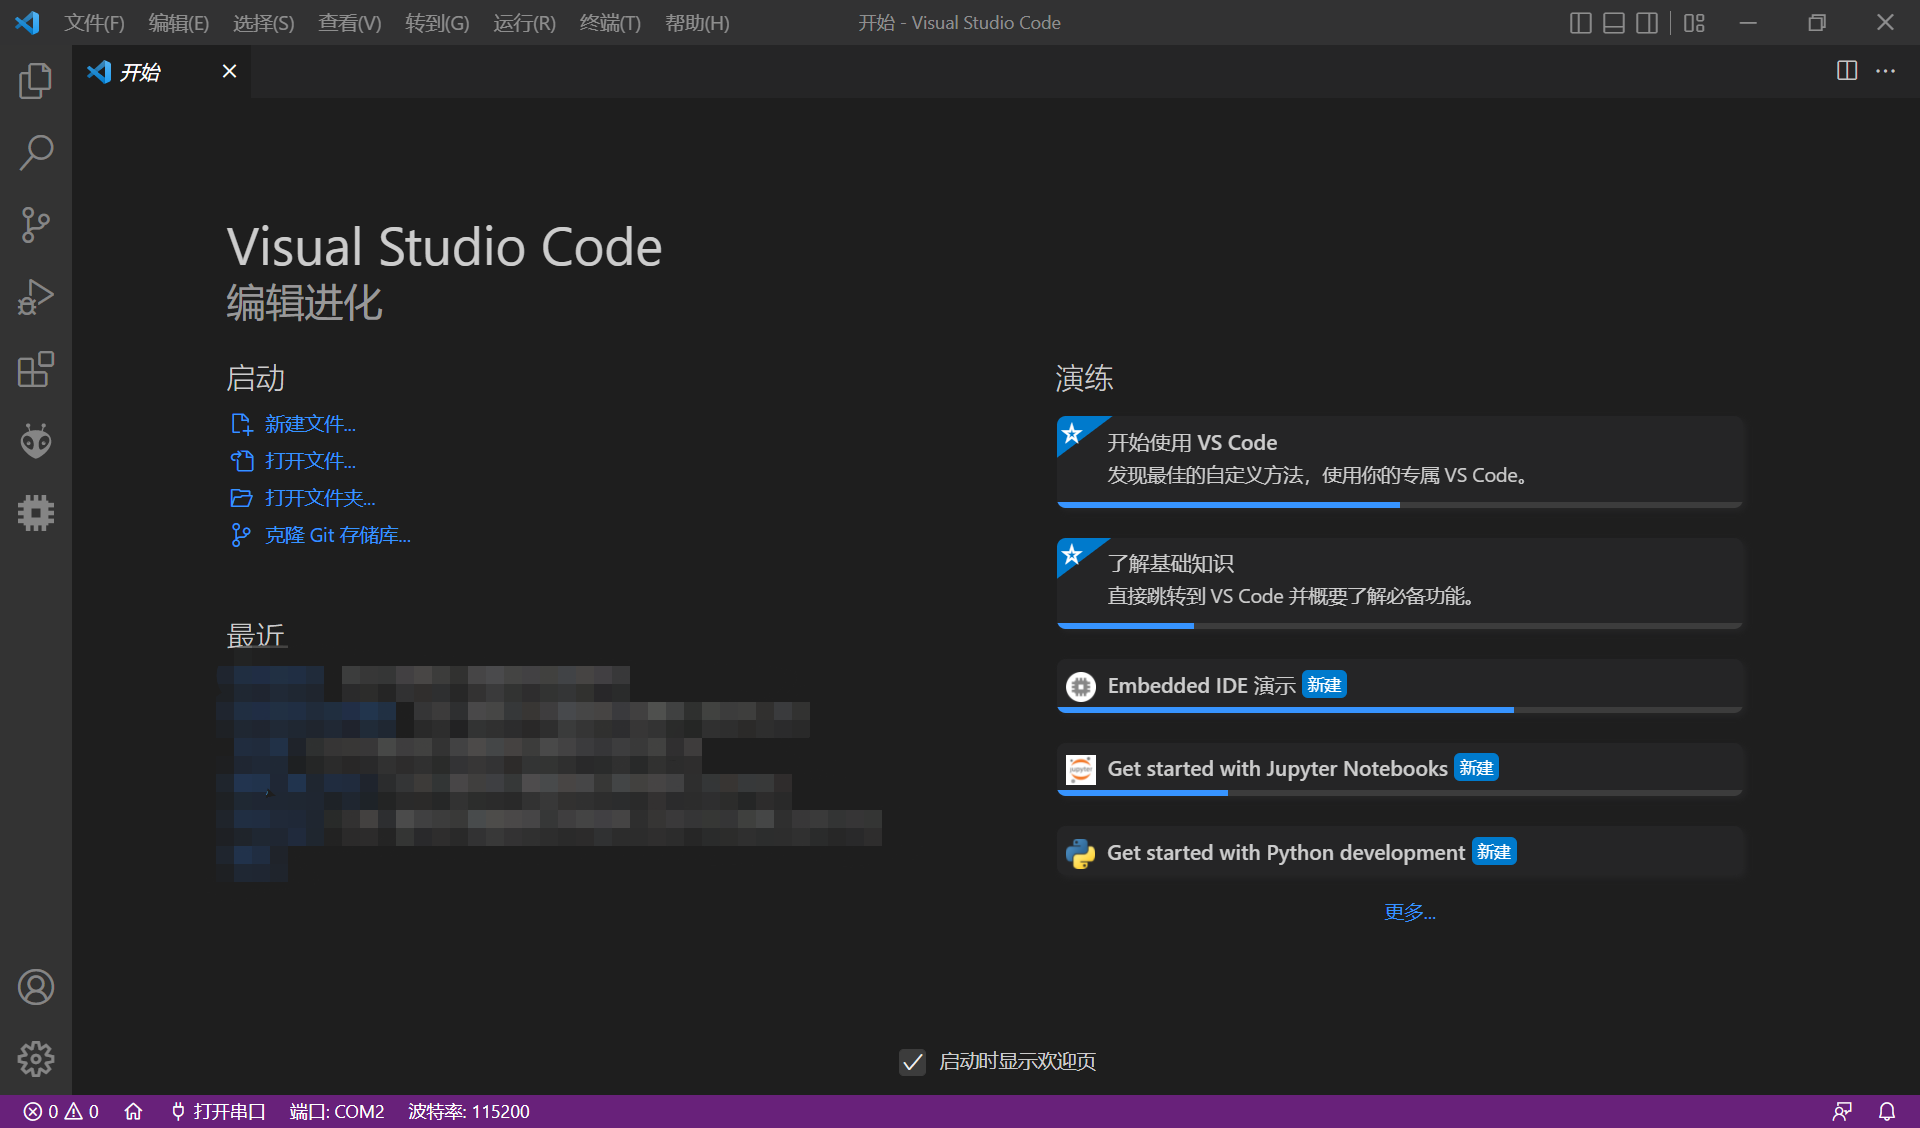Click the folder icon beside 打开文件夹
Viewport: 1920px width, 1128px height.
(x=241, y=498)
